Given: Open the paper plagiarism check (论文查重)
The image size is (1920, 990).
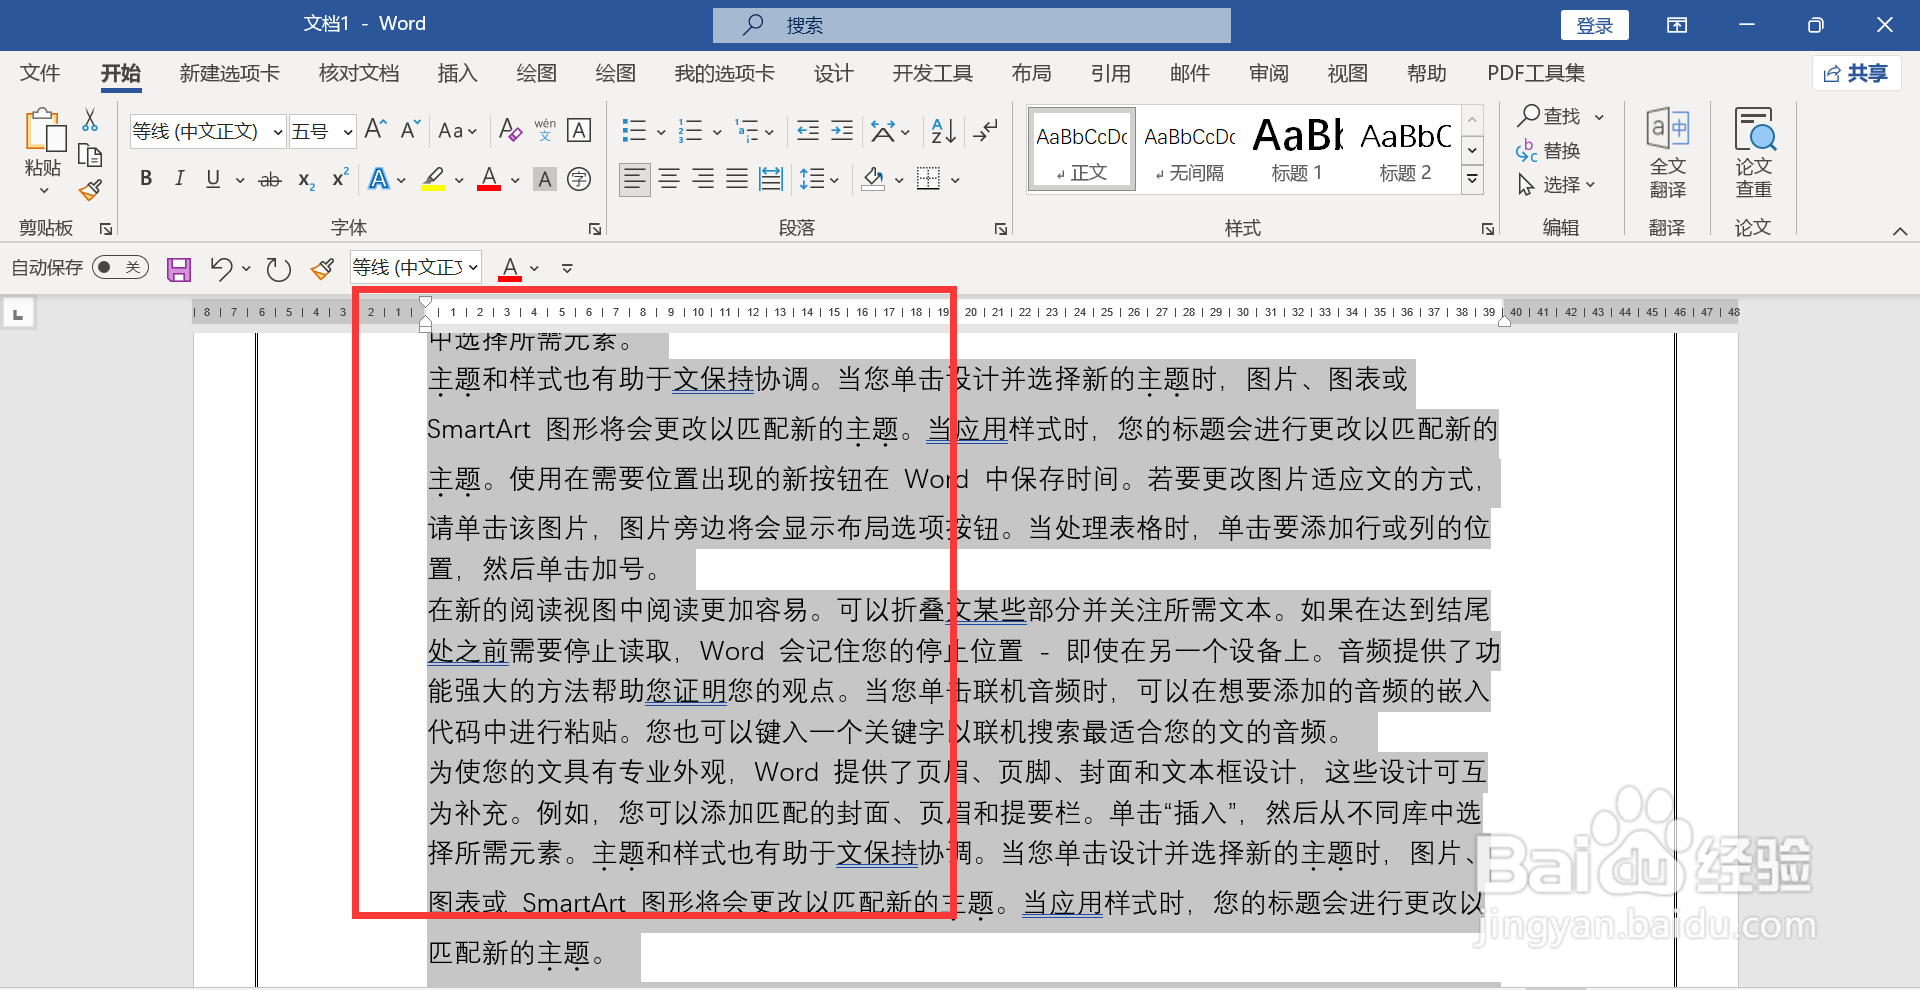Looking at the screenshot, I should click(1753, 153).
